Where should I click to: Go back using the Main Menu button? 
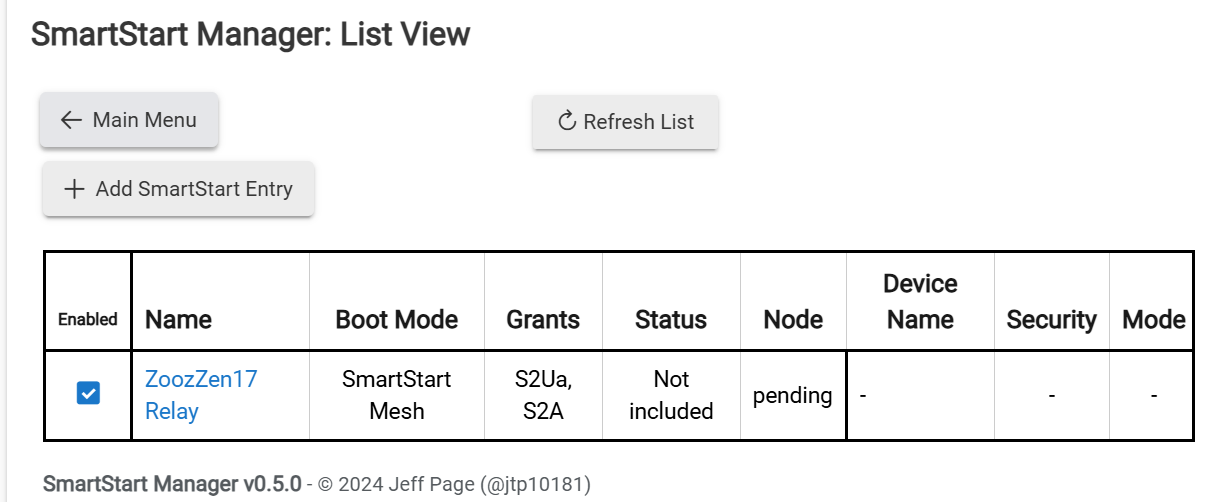click(129, 120)
